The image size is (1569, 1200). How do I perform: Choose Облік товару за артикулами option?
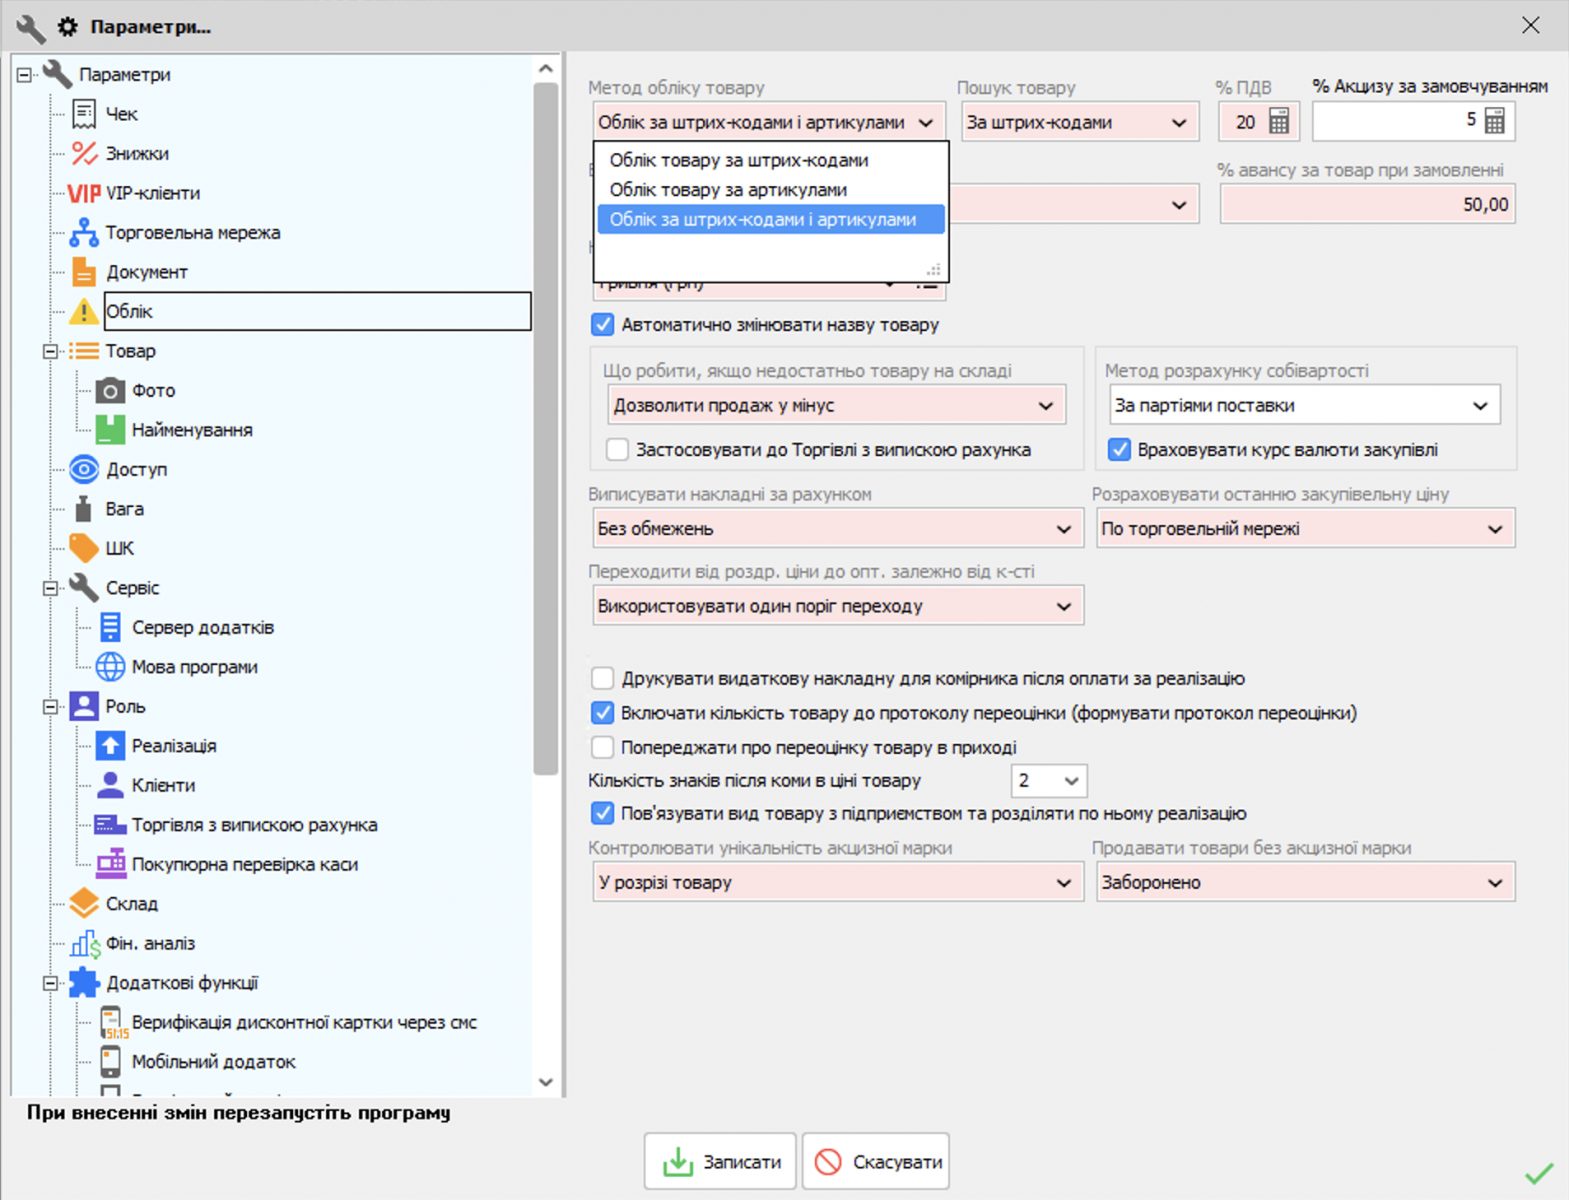click(x=728, y=190)
